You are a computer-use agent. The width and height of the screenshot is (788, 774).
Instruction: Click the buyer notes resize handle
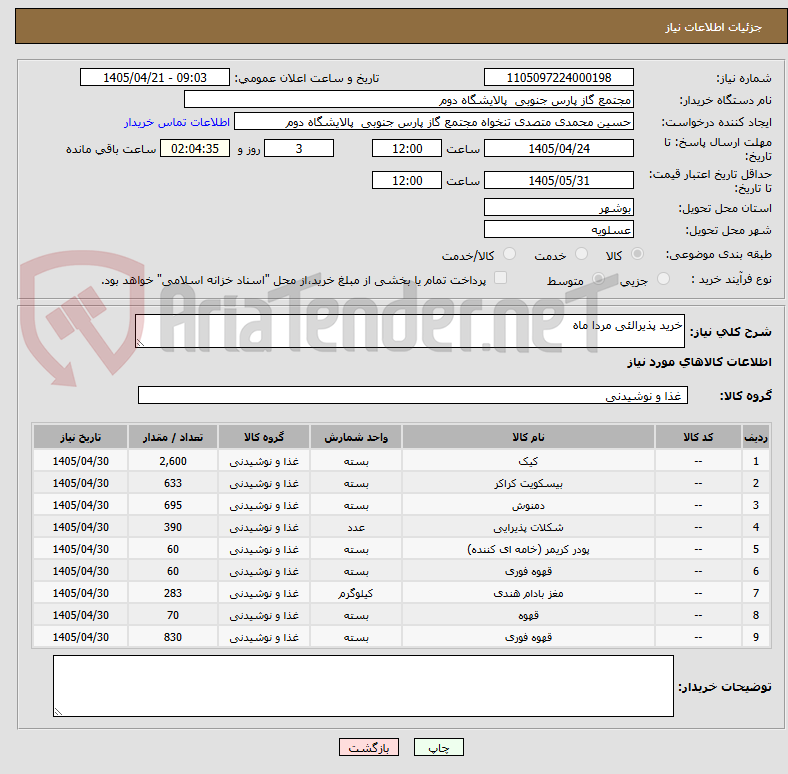click(58, 711)
